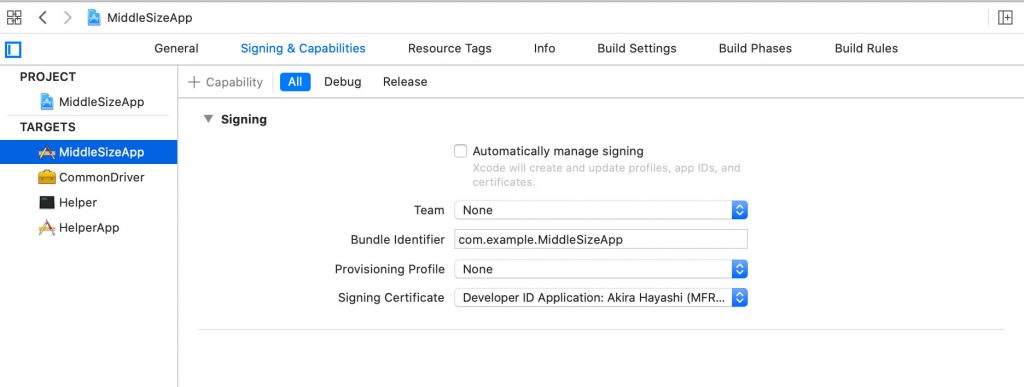Image resolution: width=1024 pixels, height=387 pixels.
Task: Open the Provisioning Profile dropdown
Action: click(x=601, y=269)
